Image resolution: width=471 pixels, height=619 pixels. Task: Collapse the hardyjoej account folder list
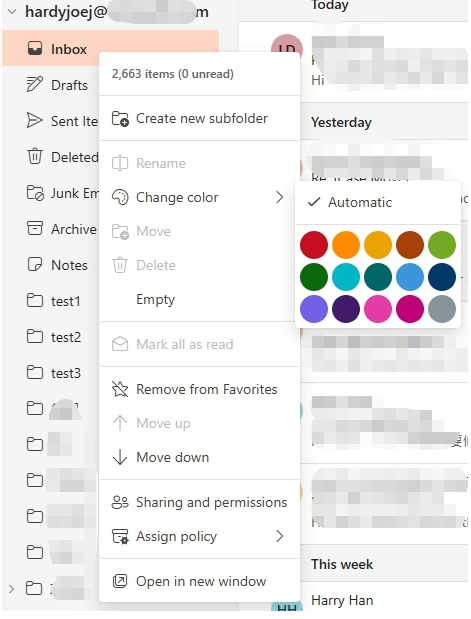click(12, 11)
